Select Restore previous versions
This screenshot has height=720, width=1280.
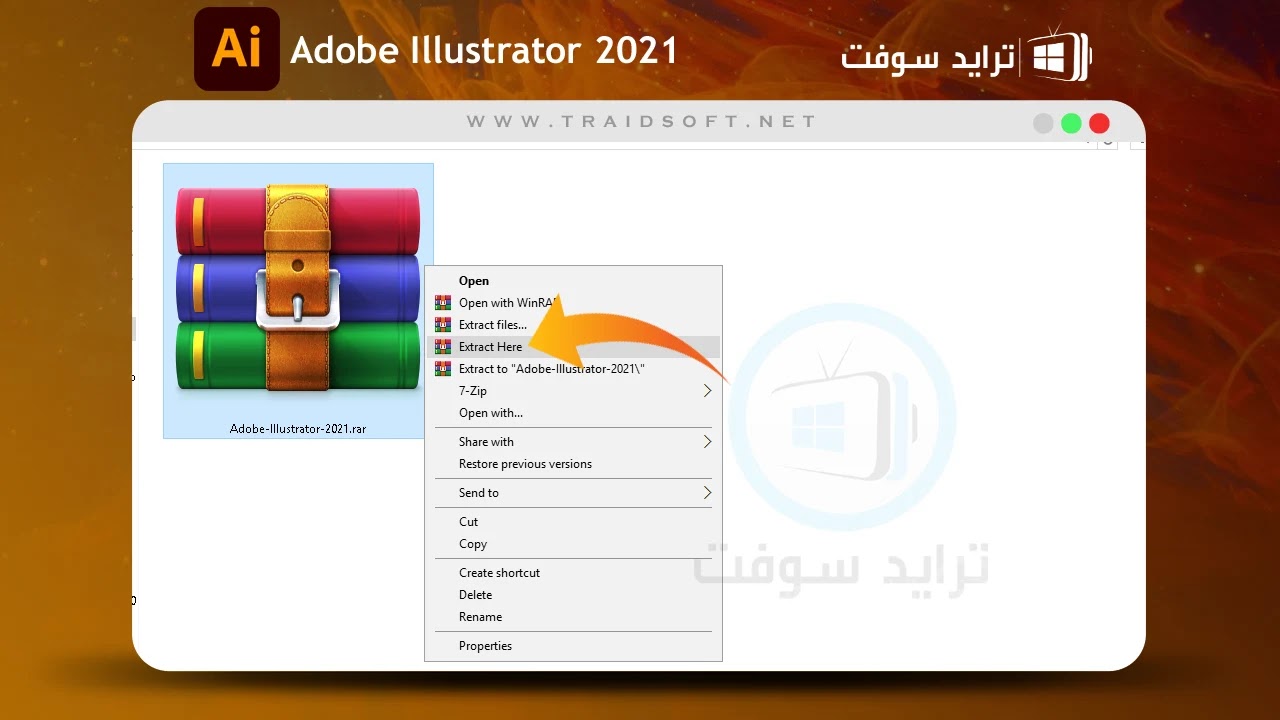coord(573,464)
